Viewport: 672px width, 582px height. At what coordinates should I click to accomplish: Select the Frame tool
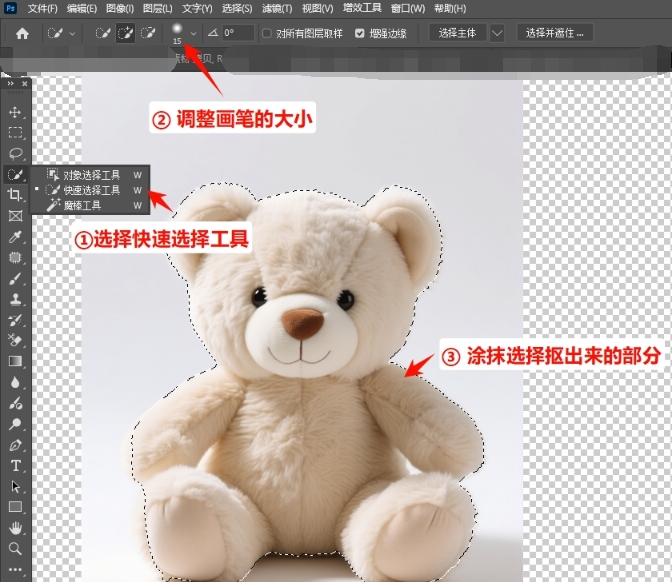click(15, 216)
